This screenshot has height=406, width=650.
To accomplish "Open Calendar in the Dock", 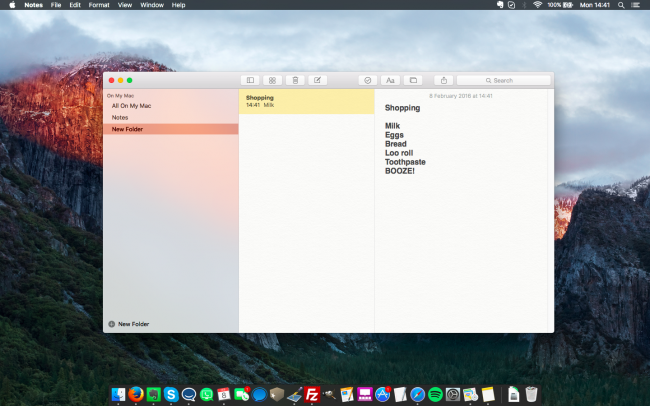I will [x=224, y=394].
